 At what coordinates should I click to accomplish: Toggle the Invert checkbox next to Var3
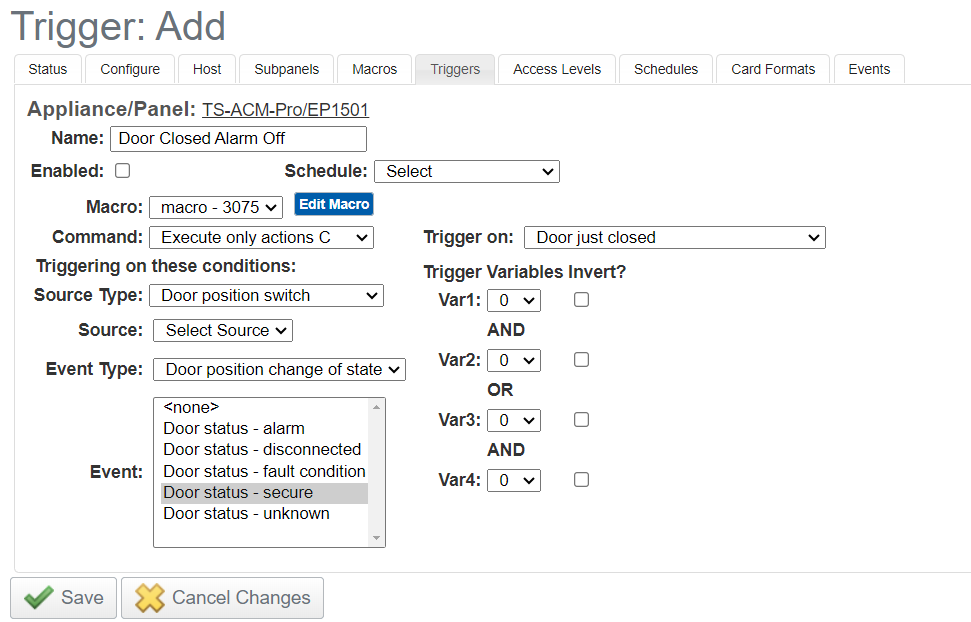pos(581,420)
